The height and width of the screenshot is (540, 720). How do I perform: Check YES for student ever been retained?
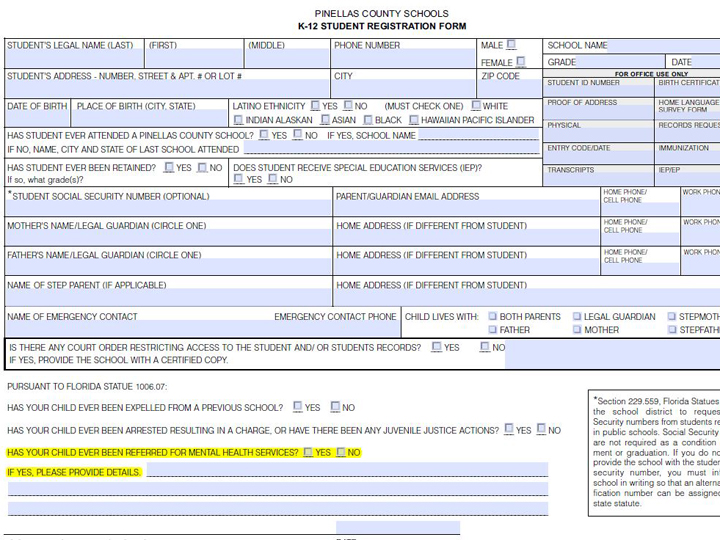[x=170, y=167]
